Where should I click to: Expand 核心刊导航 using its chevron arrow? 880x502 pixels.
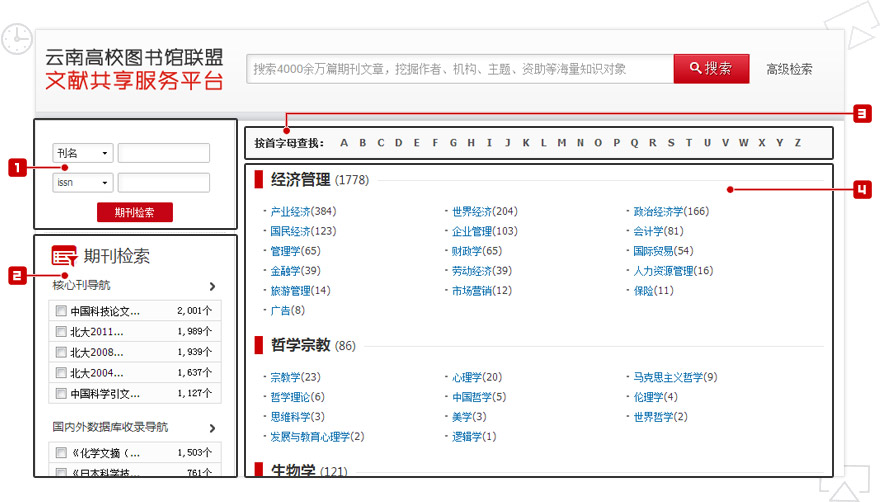[212, 286]
